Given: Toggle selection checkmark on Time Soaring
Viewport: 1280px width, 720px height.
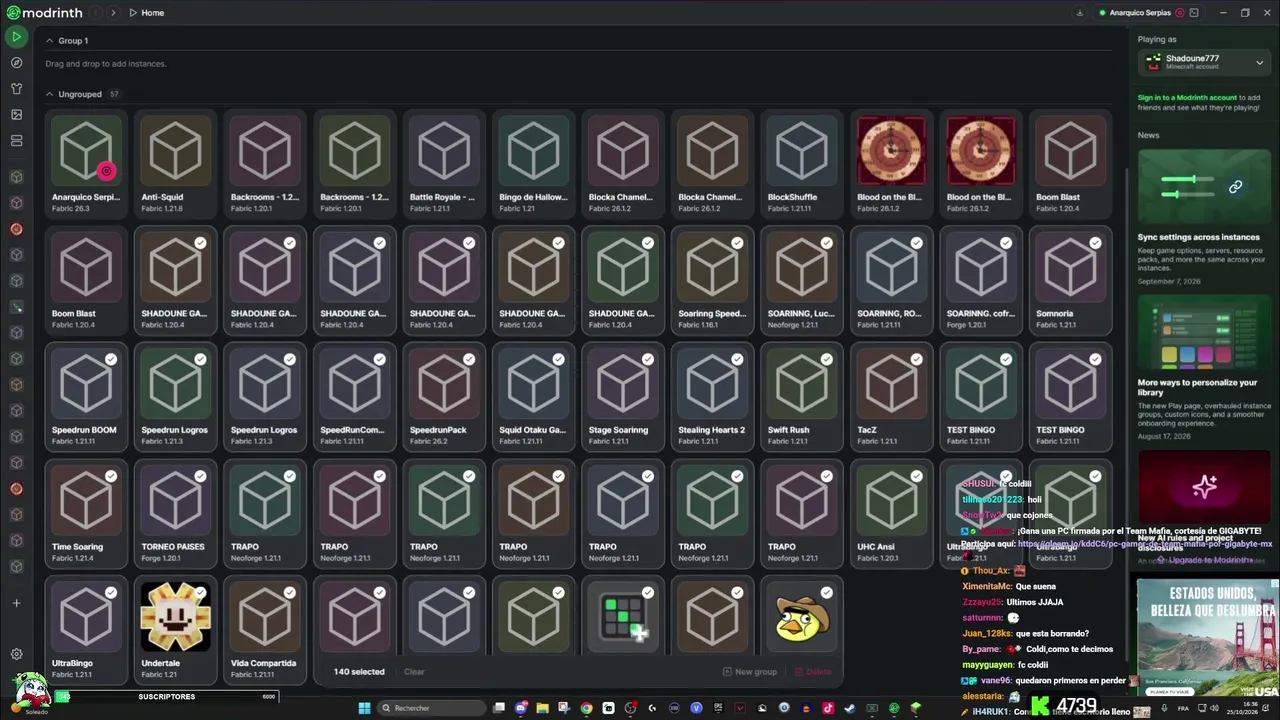Looking at the screenshot, I should [111, 476].
